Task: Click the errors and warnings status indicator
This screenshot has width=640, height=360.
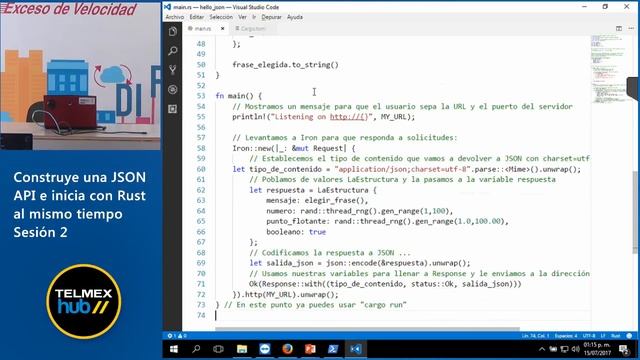Action: pos(177,336)
